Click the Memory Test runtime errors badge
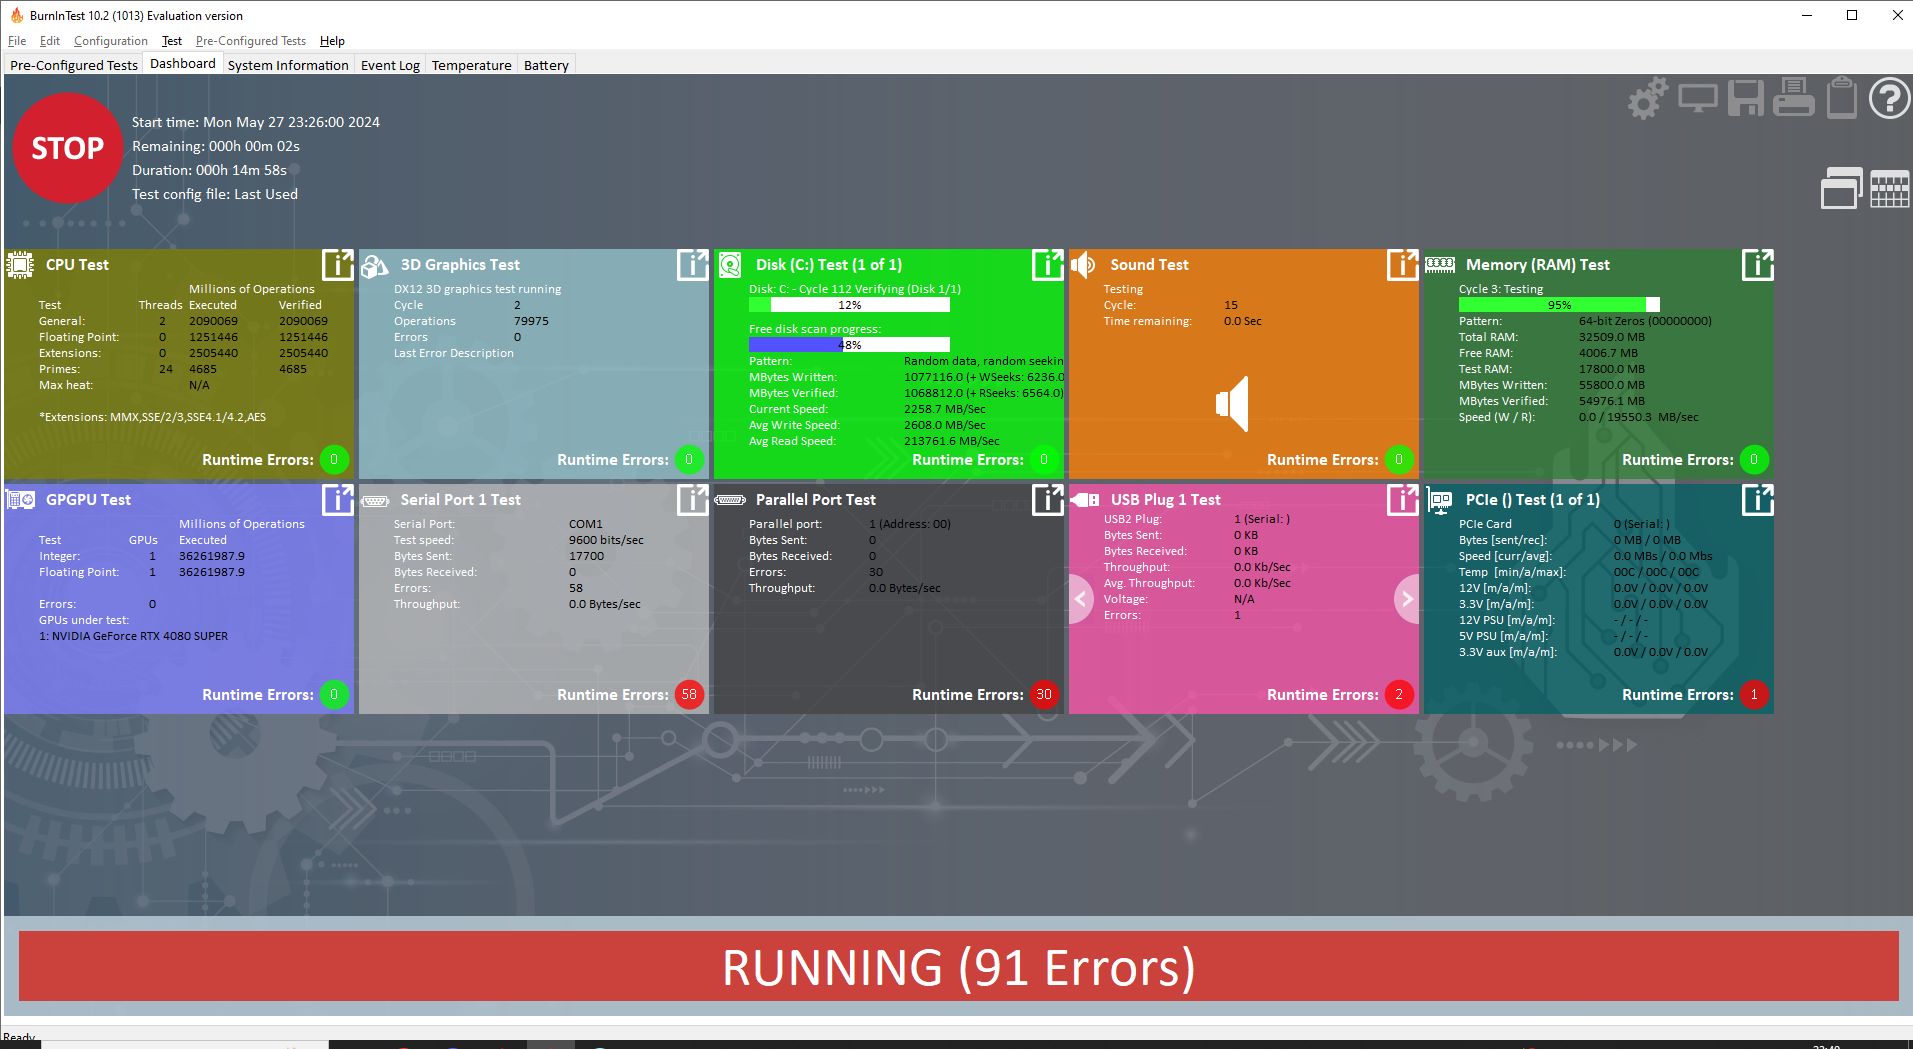The width and height of the screenshot is (1913, 1049). point(1754,460)
